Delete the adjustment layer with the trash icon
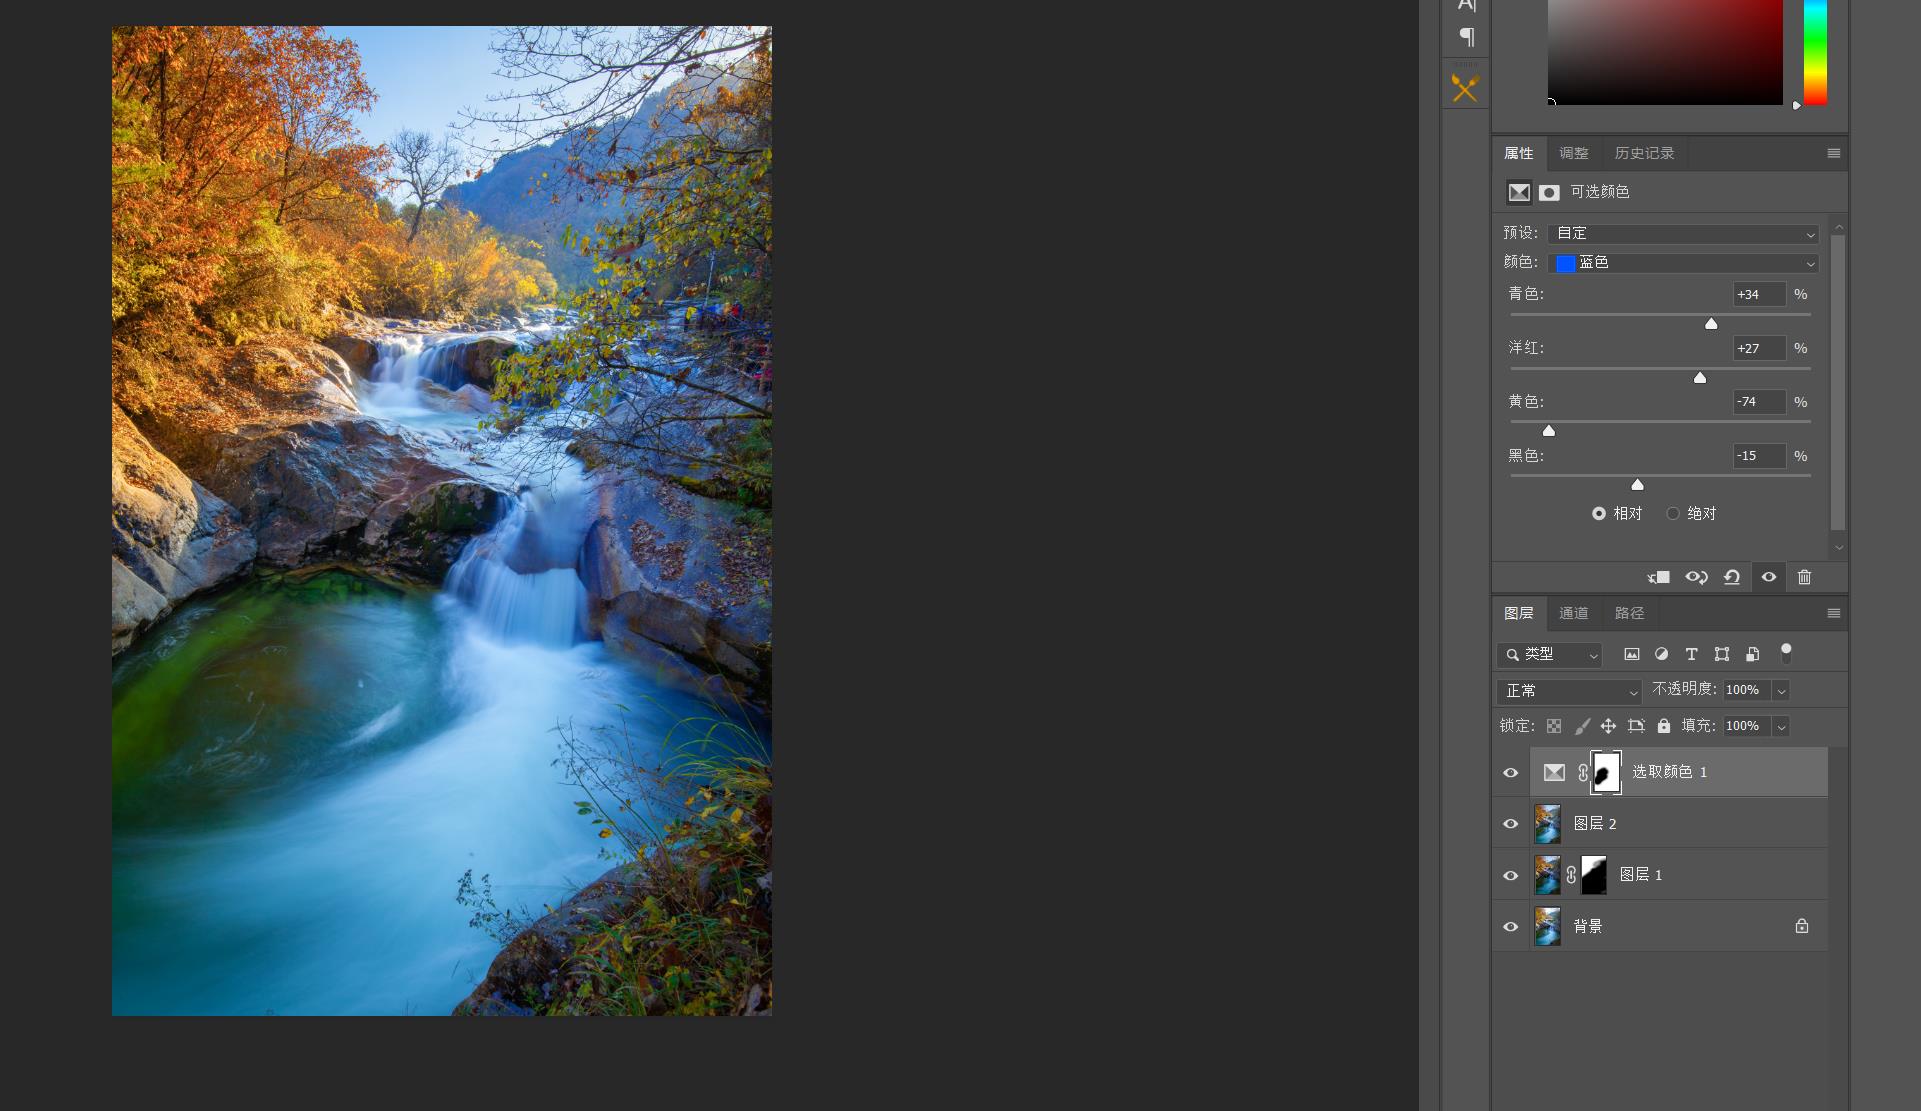Image resolution: width=1921 pixels, height=1111 pixels. tap(1804, 577)
